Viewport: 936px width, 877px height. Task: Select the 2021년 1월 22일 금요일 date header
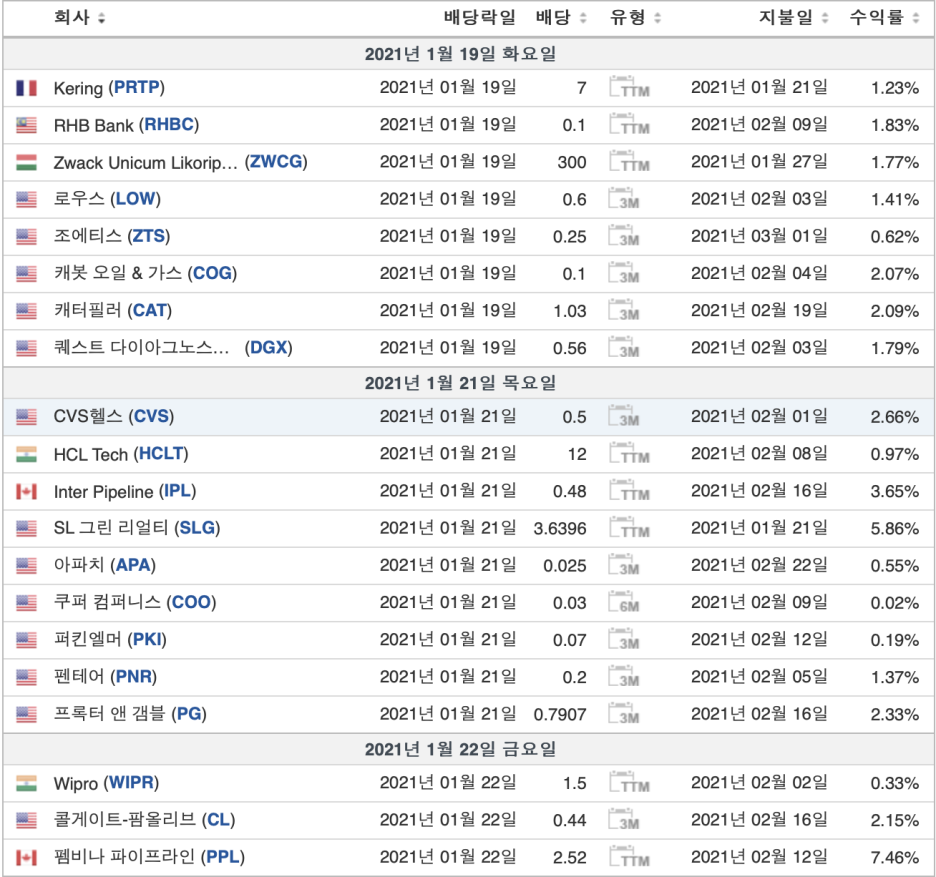pos(460,749)
